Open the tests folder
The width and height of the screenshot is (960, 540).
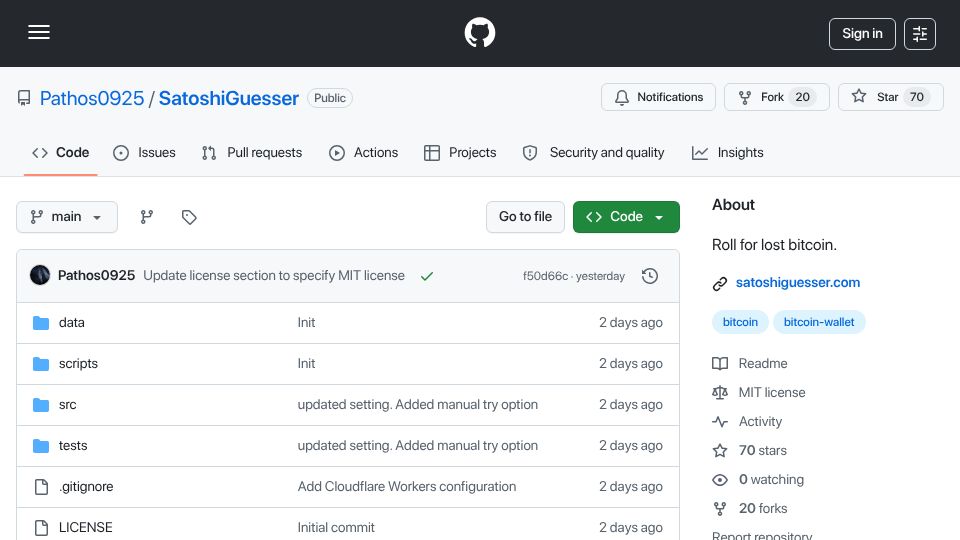pyautogui.click(x=73, y=446)
